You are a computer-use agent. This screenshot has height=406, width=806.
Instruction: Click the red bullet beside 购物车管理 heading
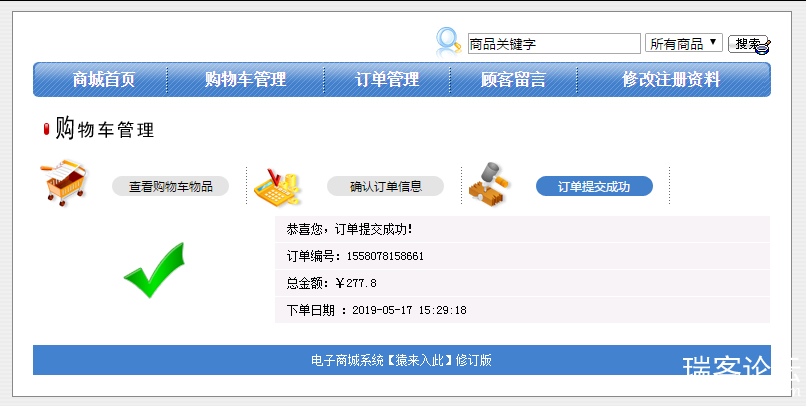[x=46, y=129]
